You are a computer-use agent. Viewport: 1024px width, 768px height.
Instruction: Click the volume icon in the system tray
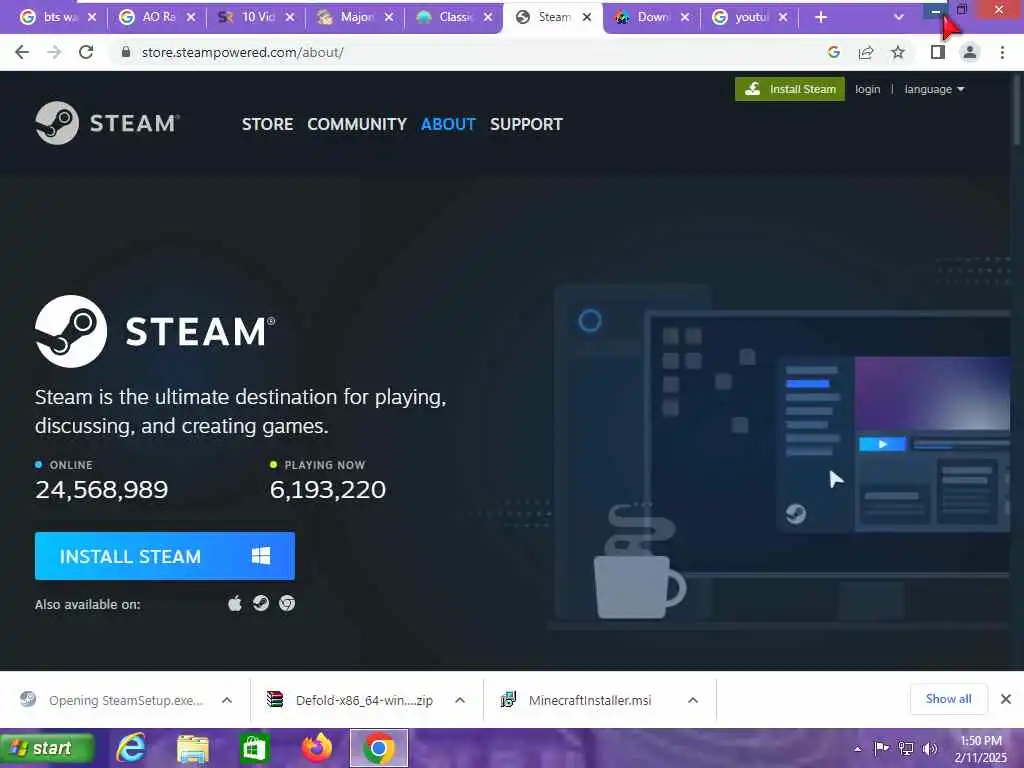point(930,748)
